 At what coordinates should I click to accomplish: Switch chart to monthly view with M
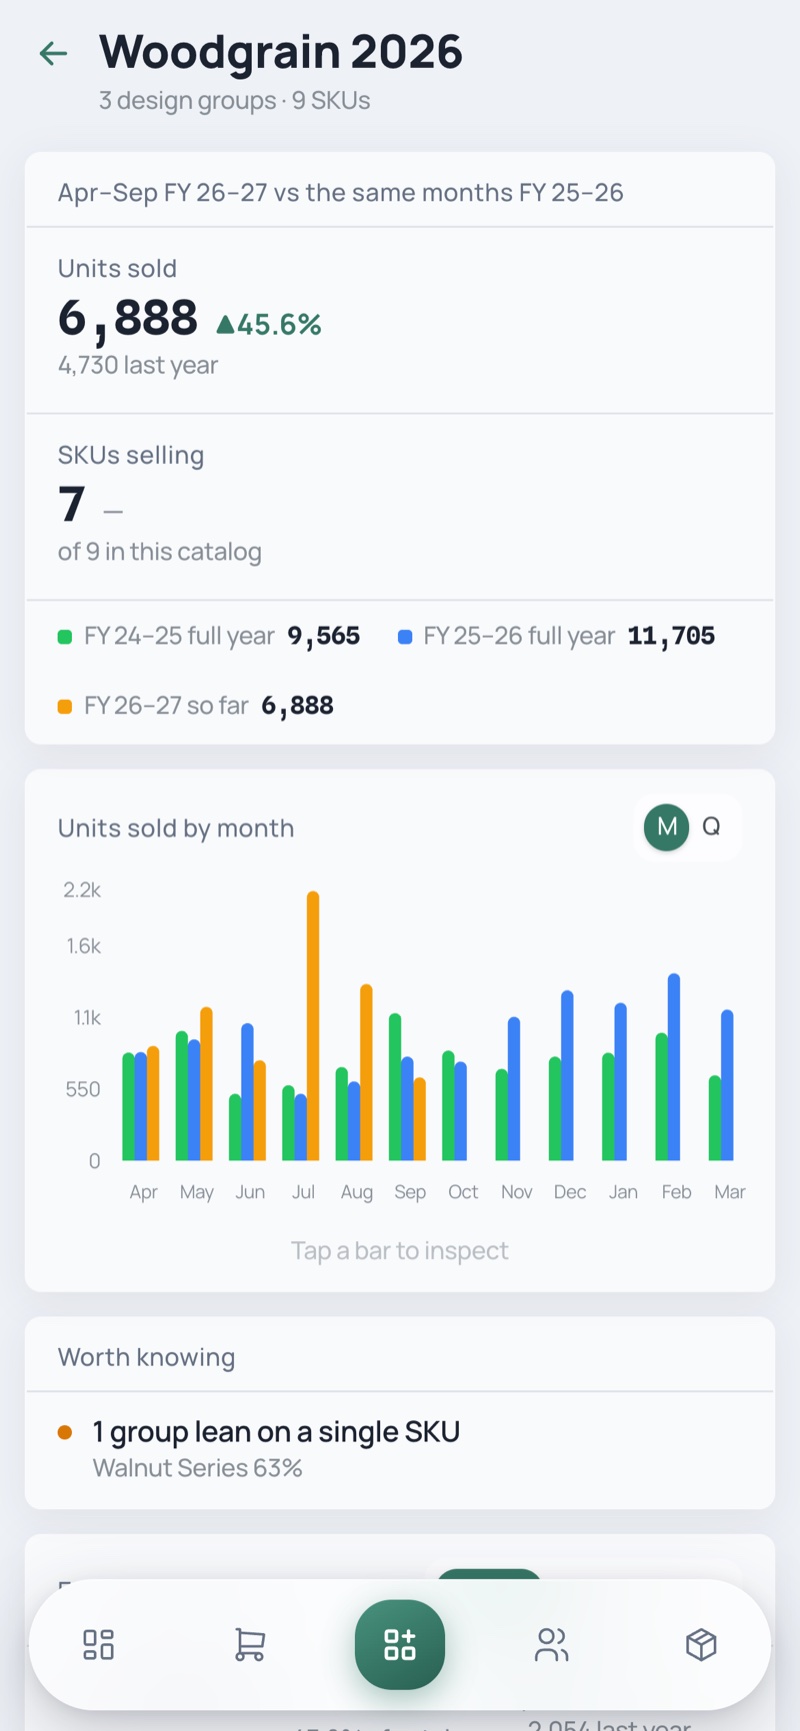tap(667, 827)
